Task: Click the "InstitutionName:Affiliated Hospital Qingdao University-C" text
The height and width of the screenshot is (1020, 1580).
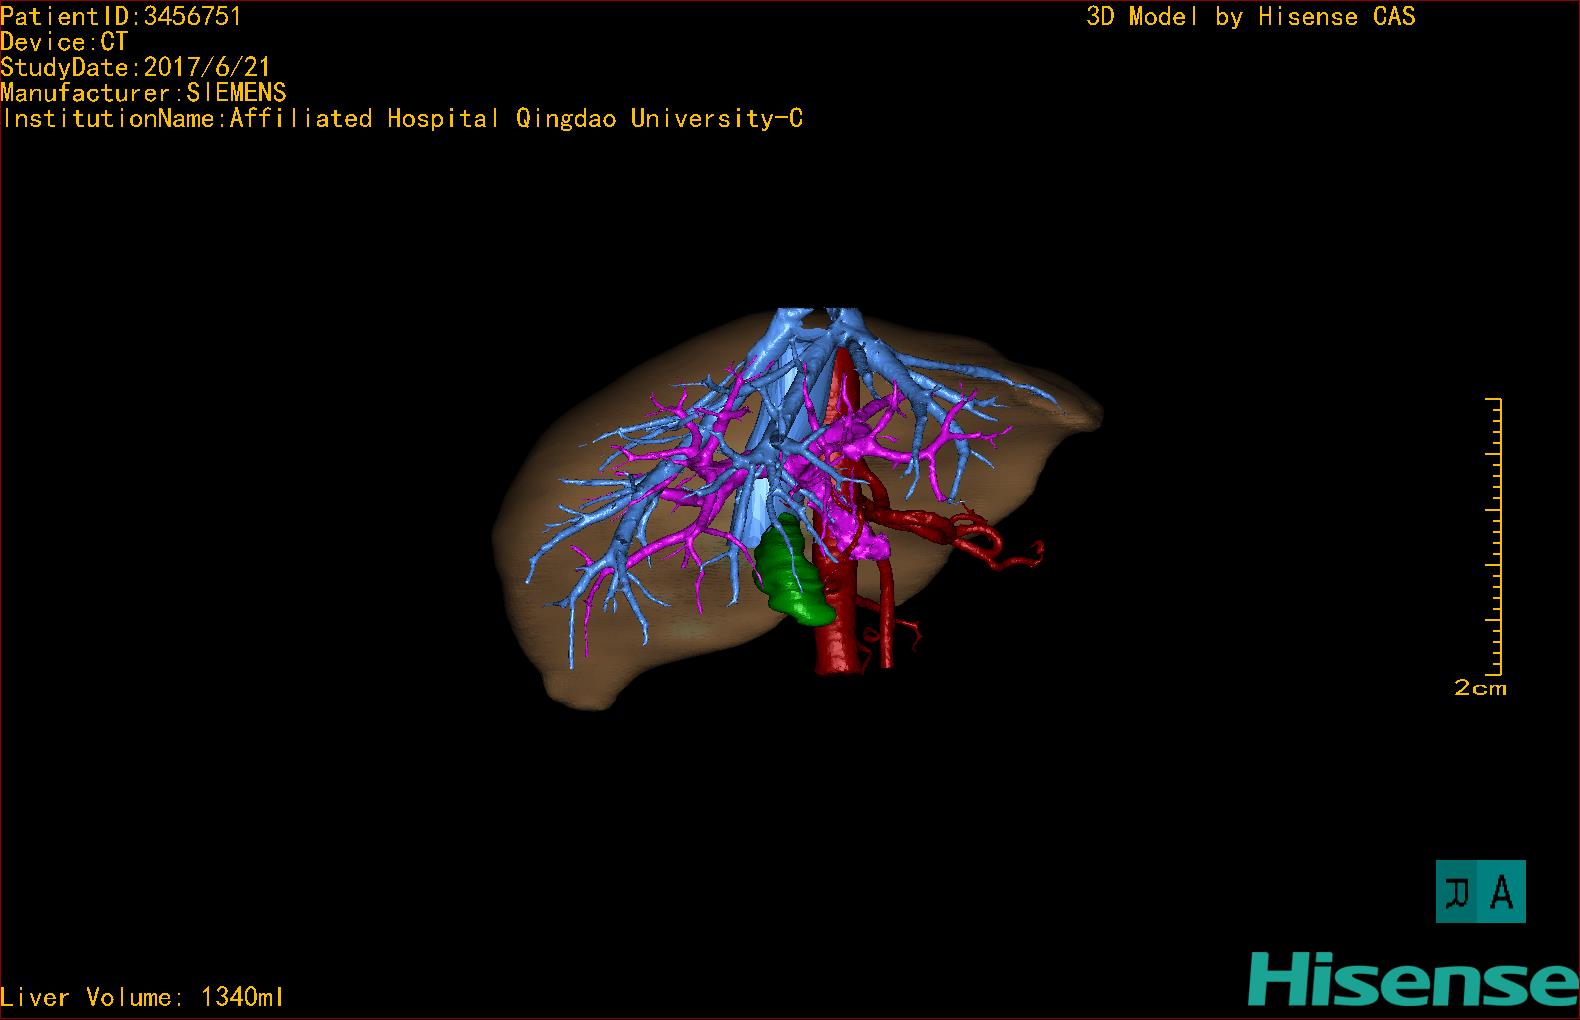Action: point(402,119)
